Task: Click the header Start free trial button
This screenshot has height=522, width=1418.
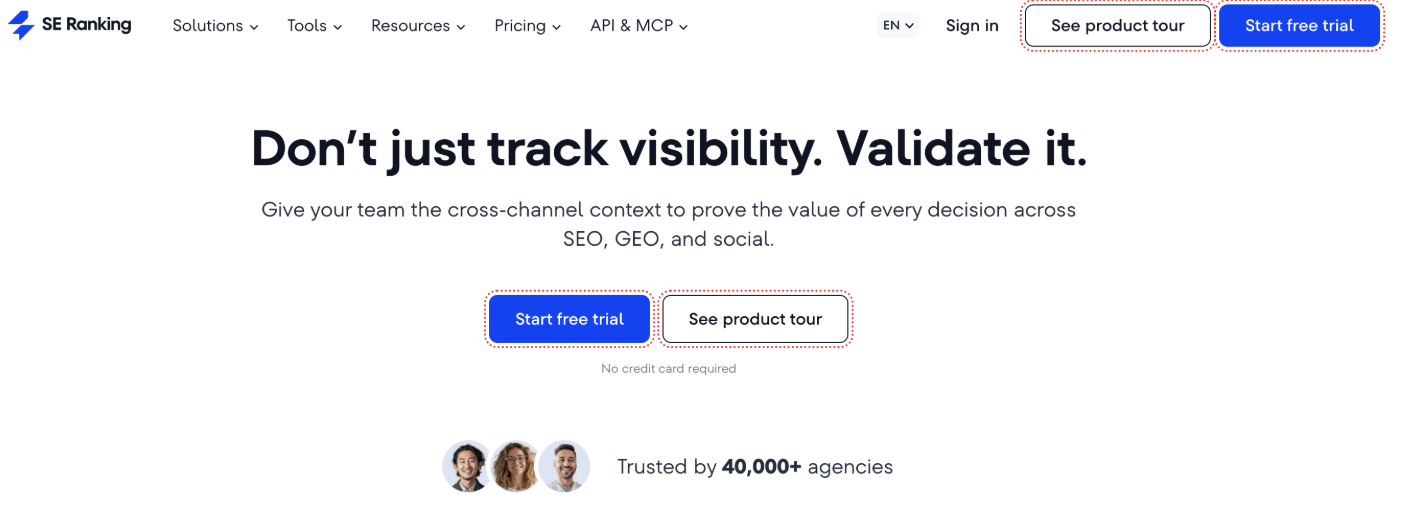Action: coord(1300,26)
